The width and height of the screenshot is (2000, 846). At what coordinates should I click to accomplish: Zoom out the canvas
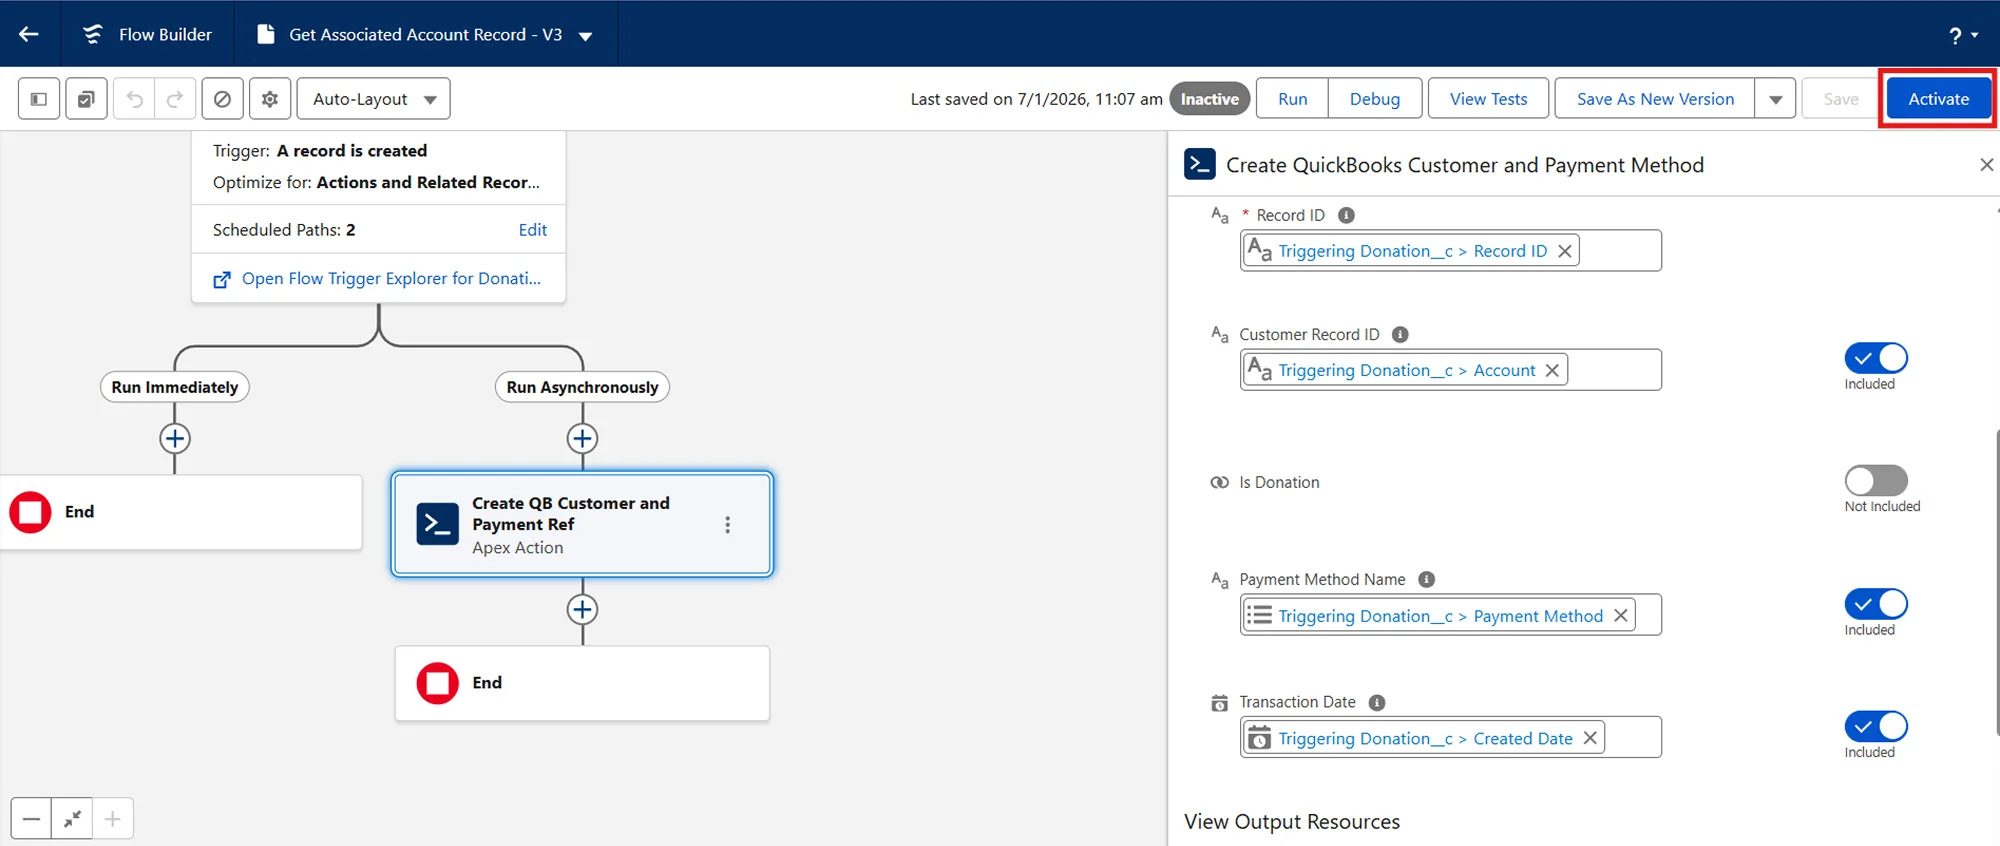(31, 819)
